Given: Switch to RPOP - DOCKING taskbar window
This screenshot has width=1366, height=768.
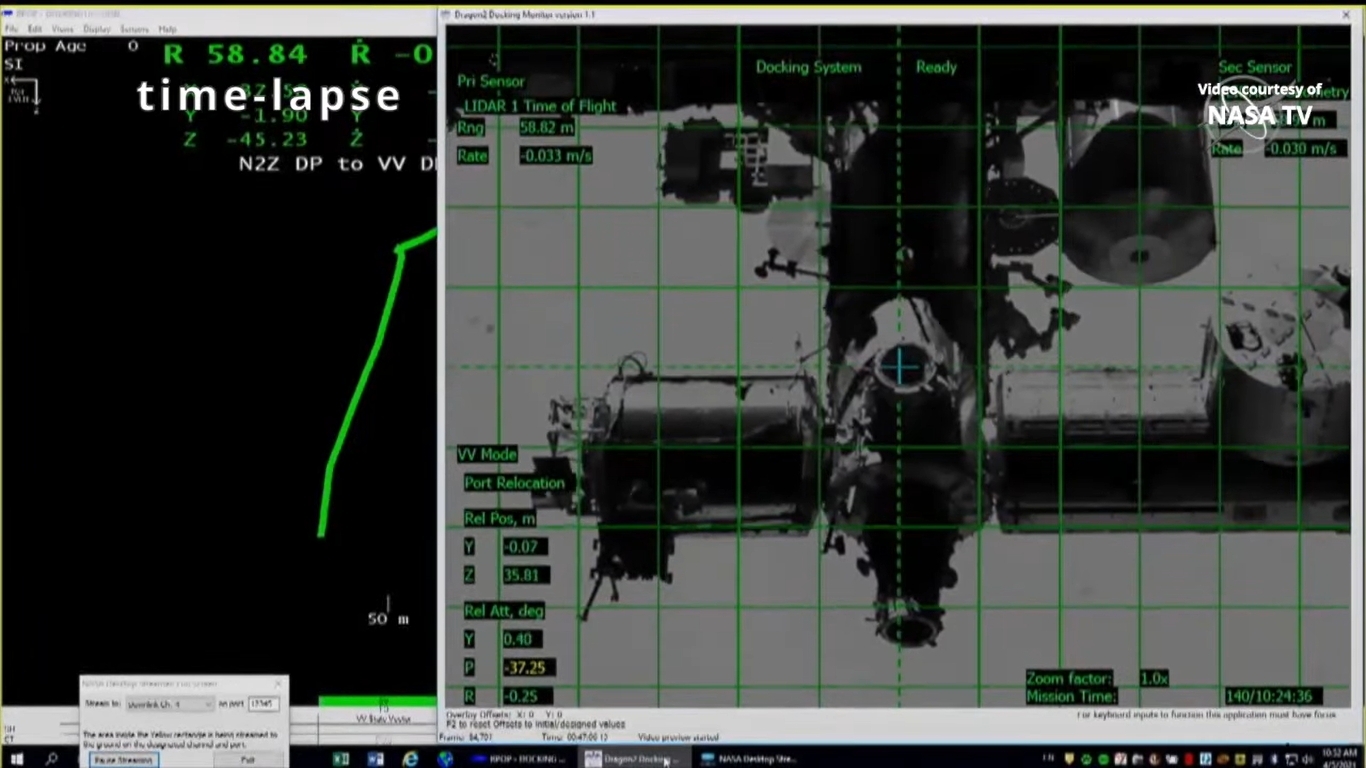Looking at the screenshot, I should [519, 759].
